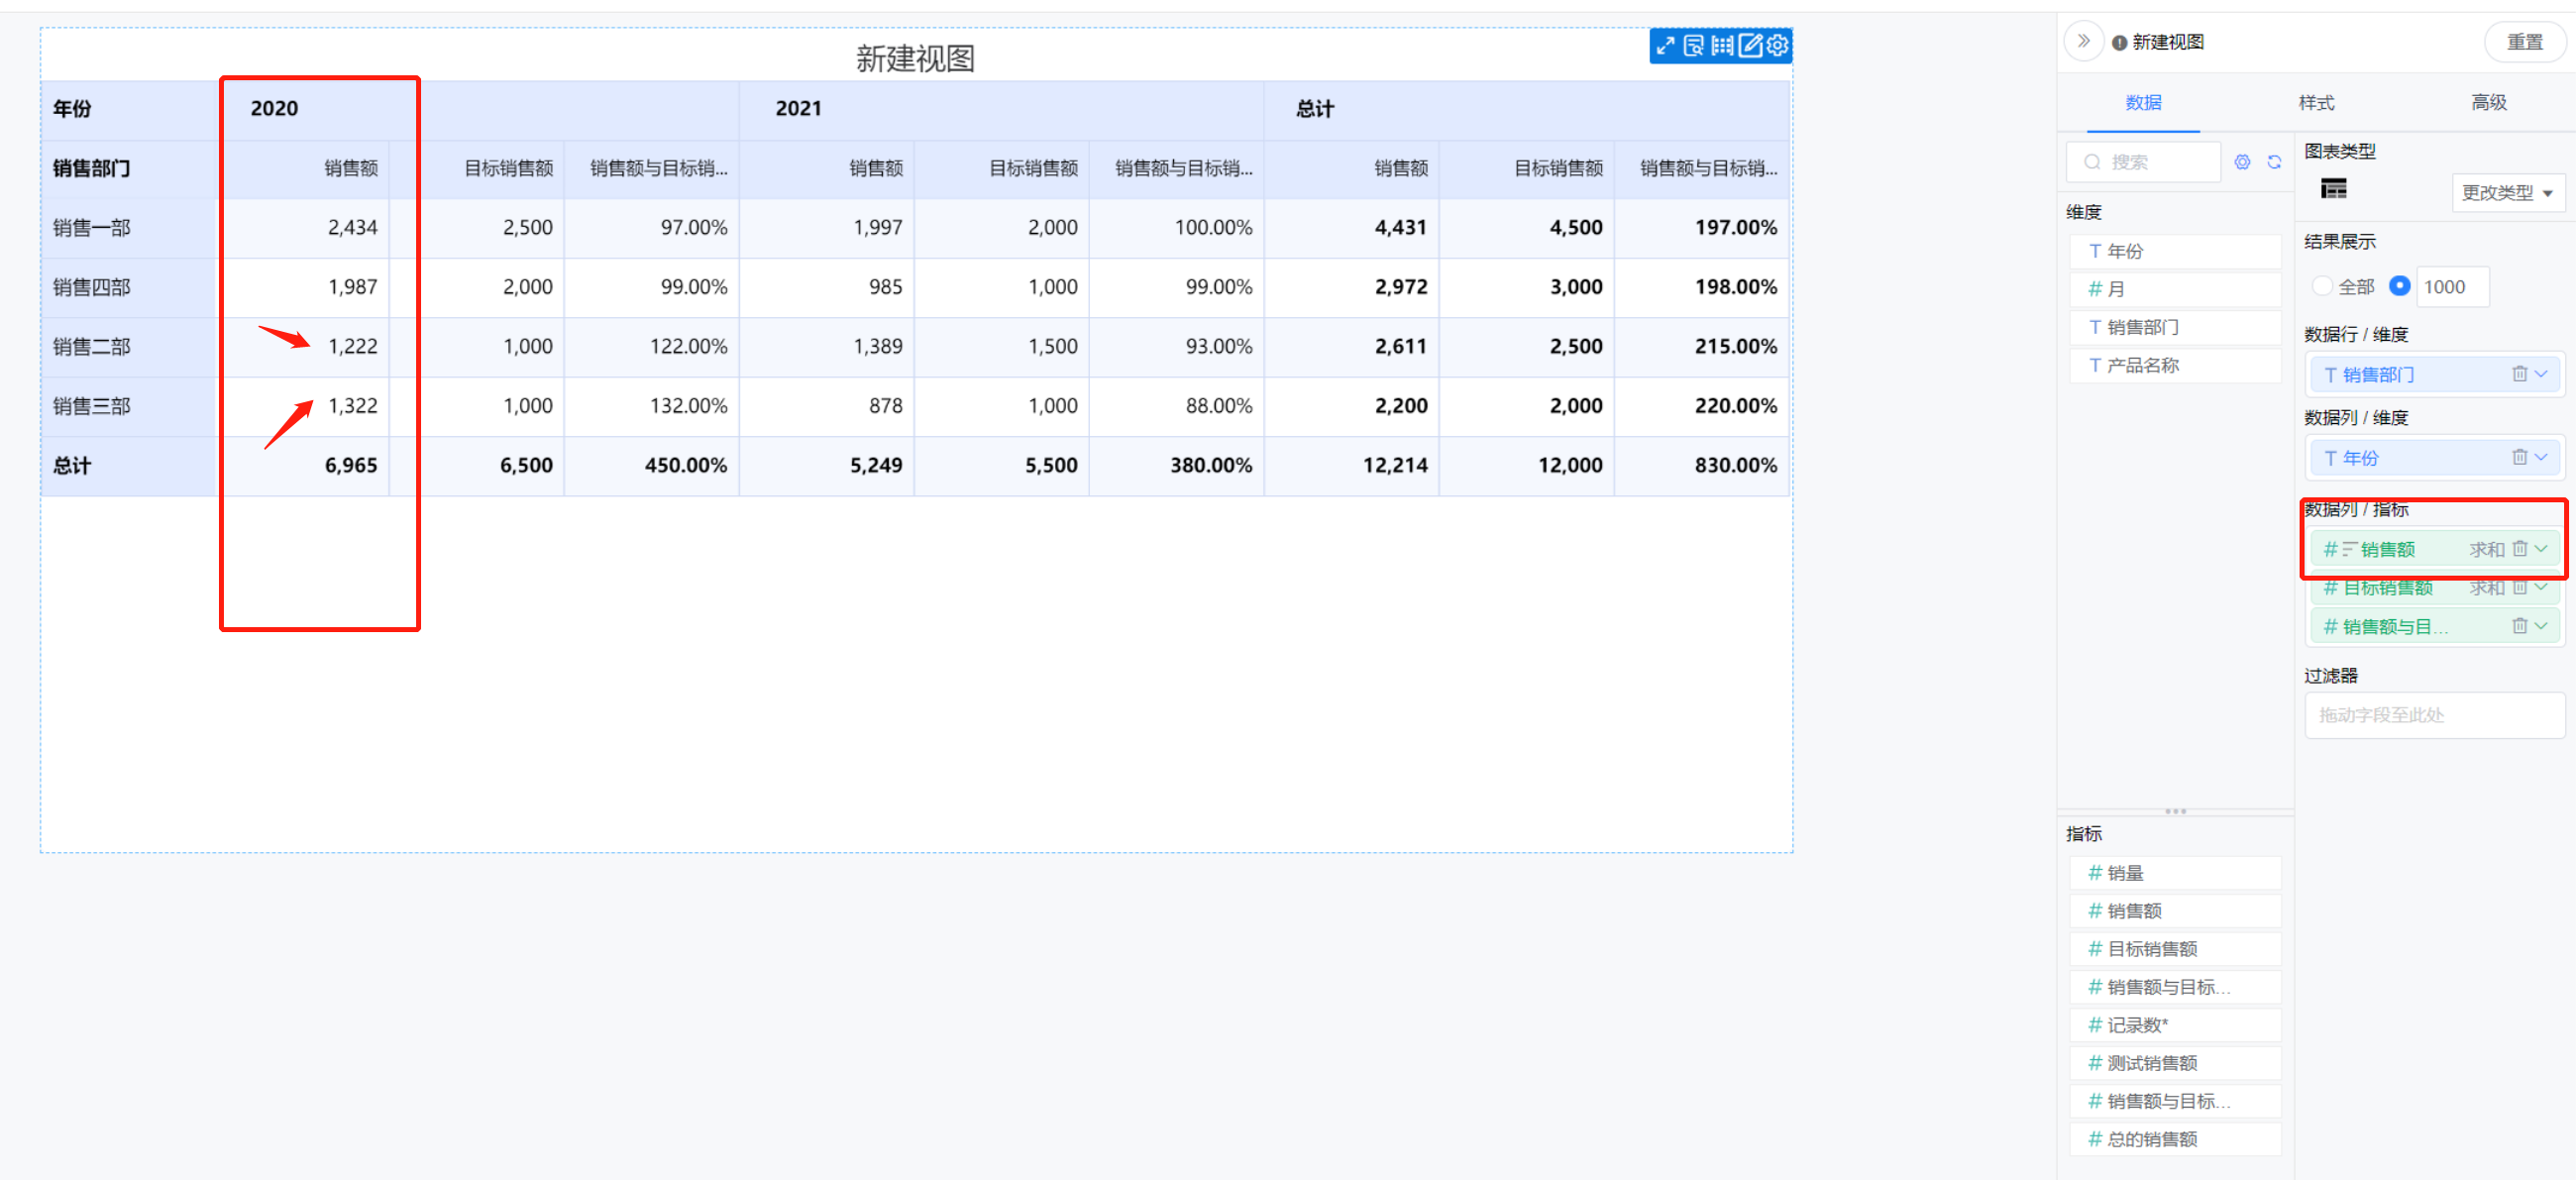
Task: Expand 销售额与目 indicator options chevron
Action: (2541, 626)
